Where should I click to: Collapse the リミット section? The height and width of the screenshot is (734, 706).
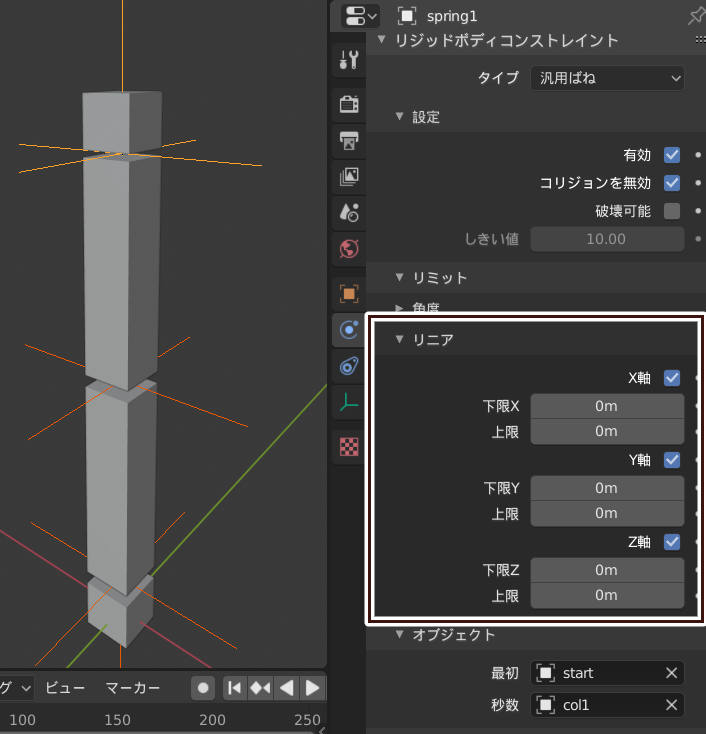(399, 277)
